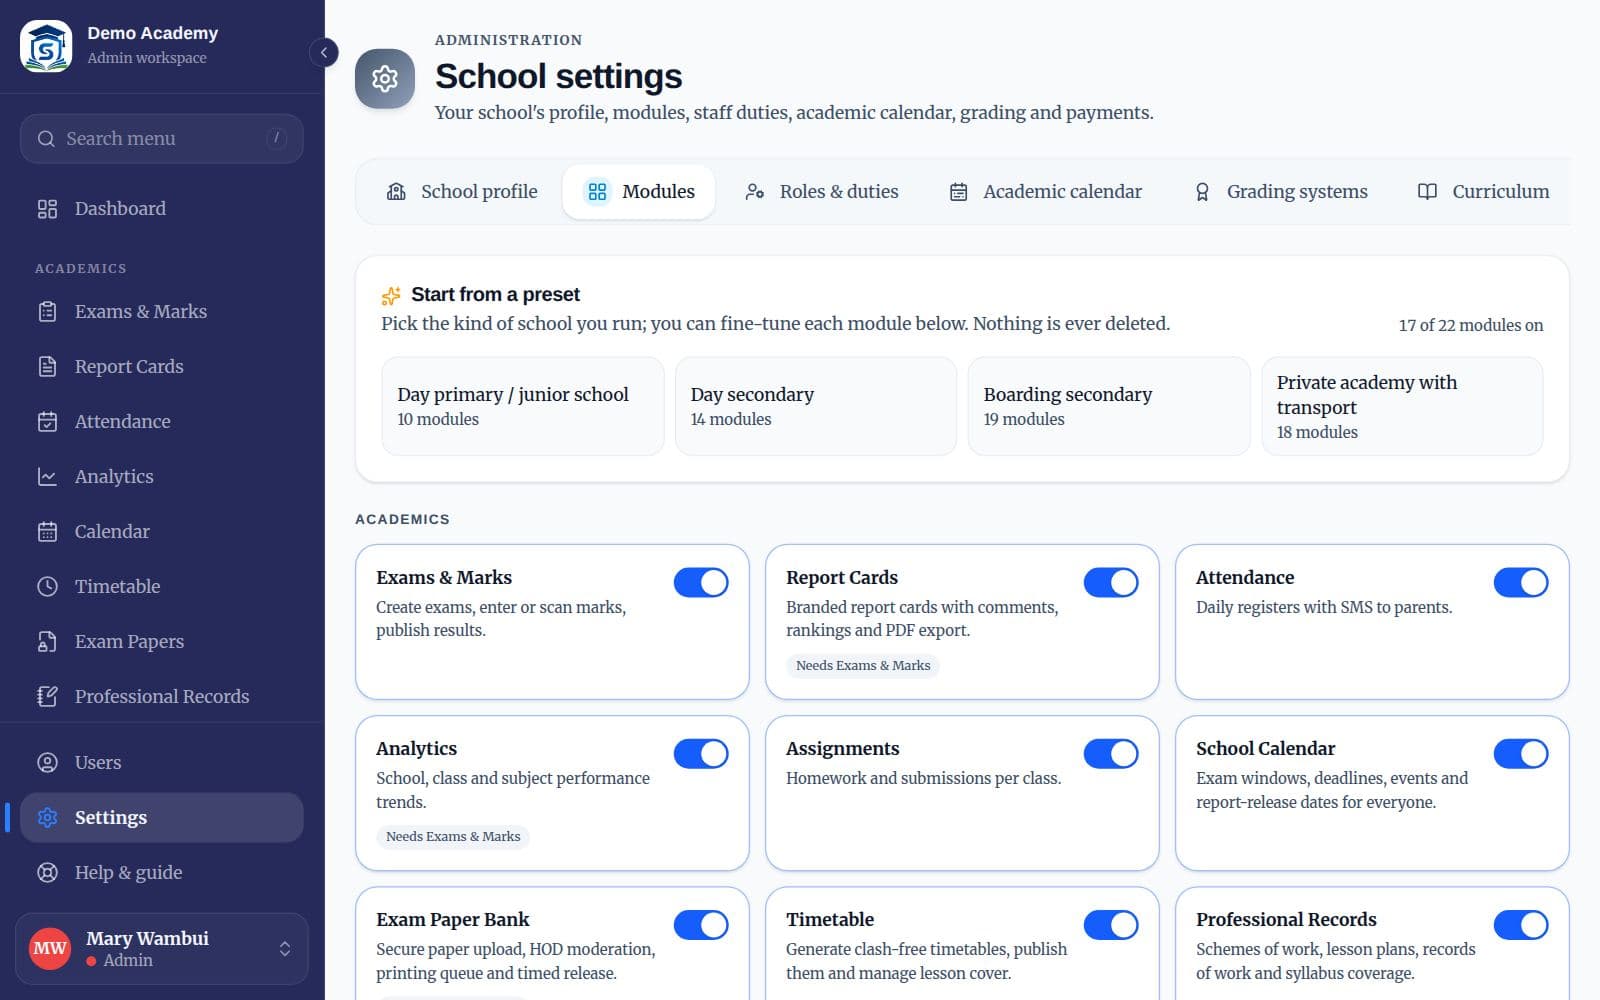
Task: Turn off the Exams & Marks module toggle
Action: pos(701,582)
